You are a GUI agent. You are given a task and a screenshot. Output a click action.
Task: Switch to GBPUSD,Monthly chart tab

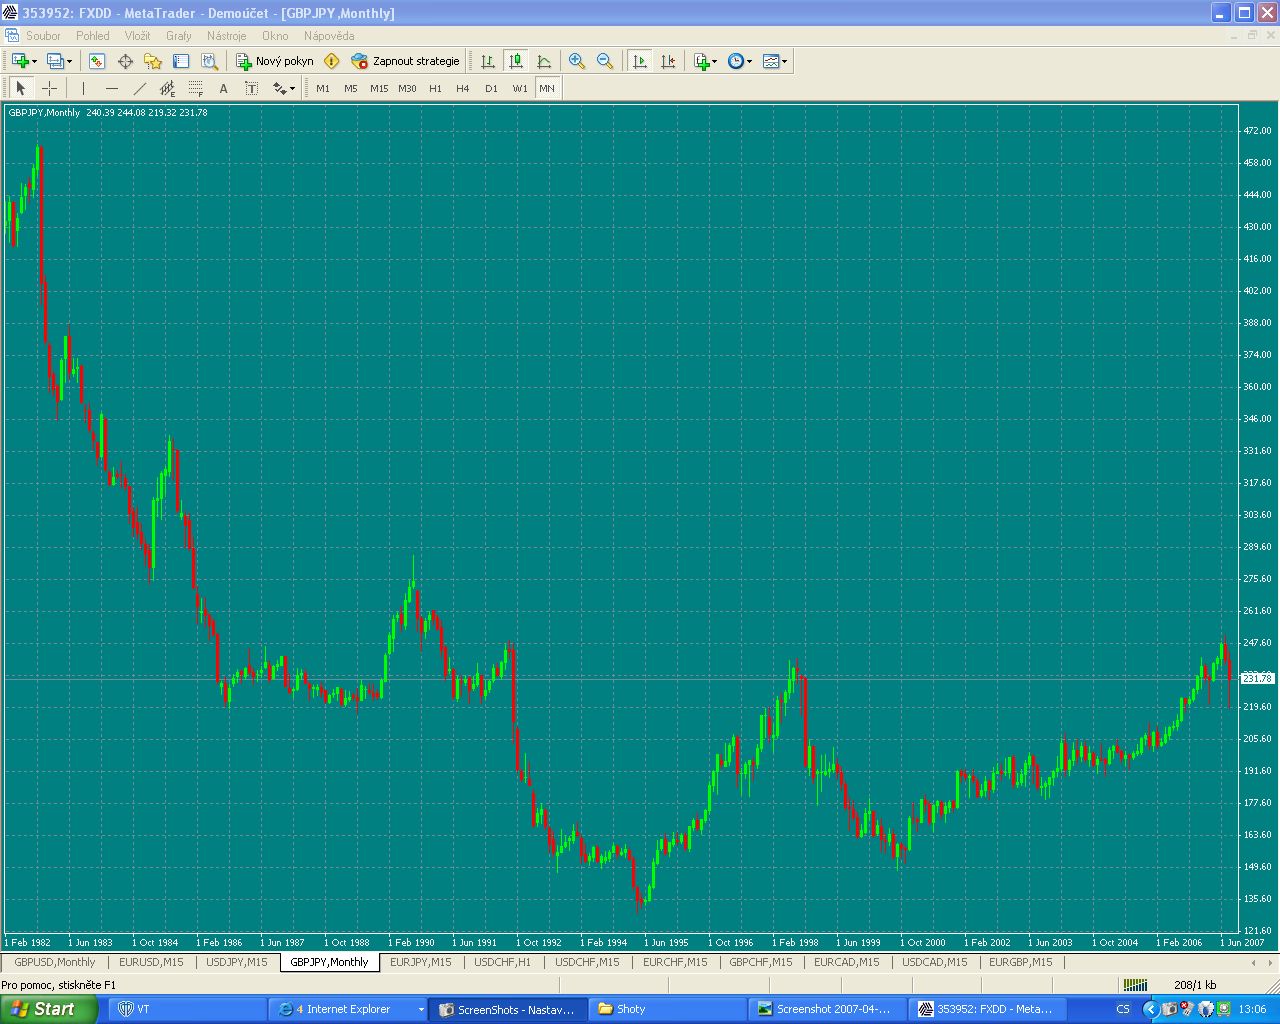(x=55, y=962)
